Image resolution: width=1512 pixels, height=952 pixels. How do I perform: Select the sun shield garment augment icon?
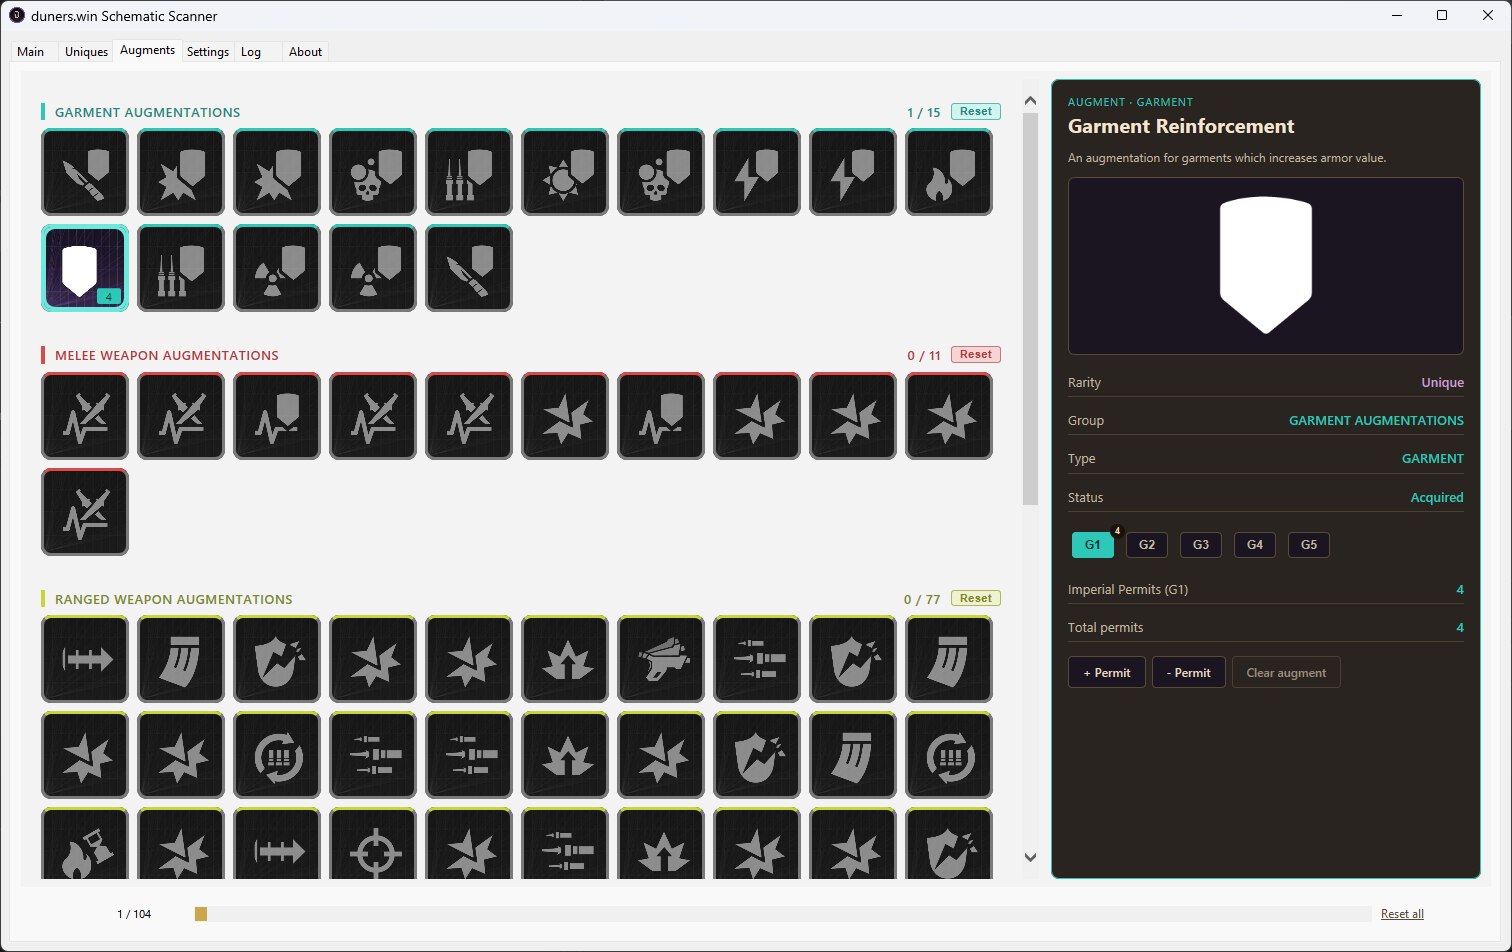click(565, 172)
